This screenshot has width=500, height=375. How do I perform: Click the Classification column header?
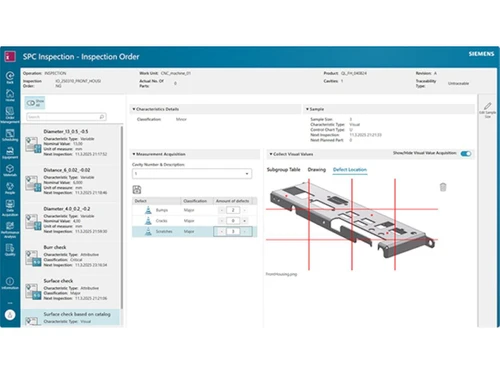coord(197,201)
